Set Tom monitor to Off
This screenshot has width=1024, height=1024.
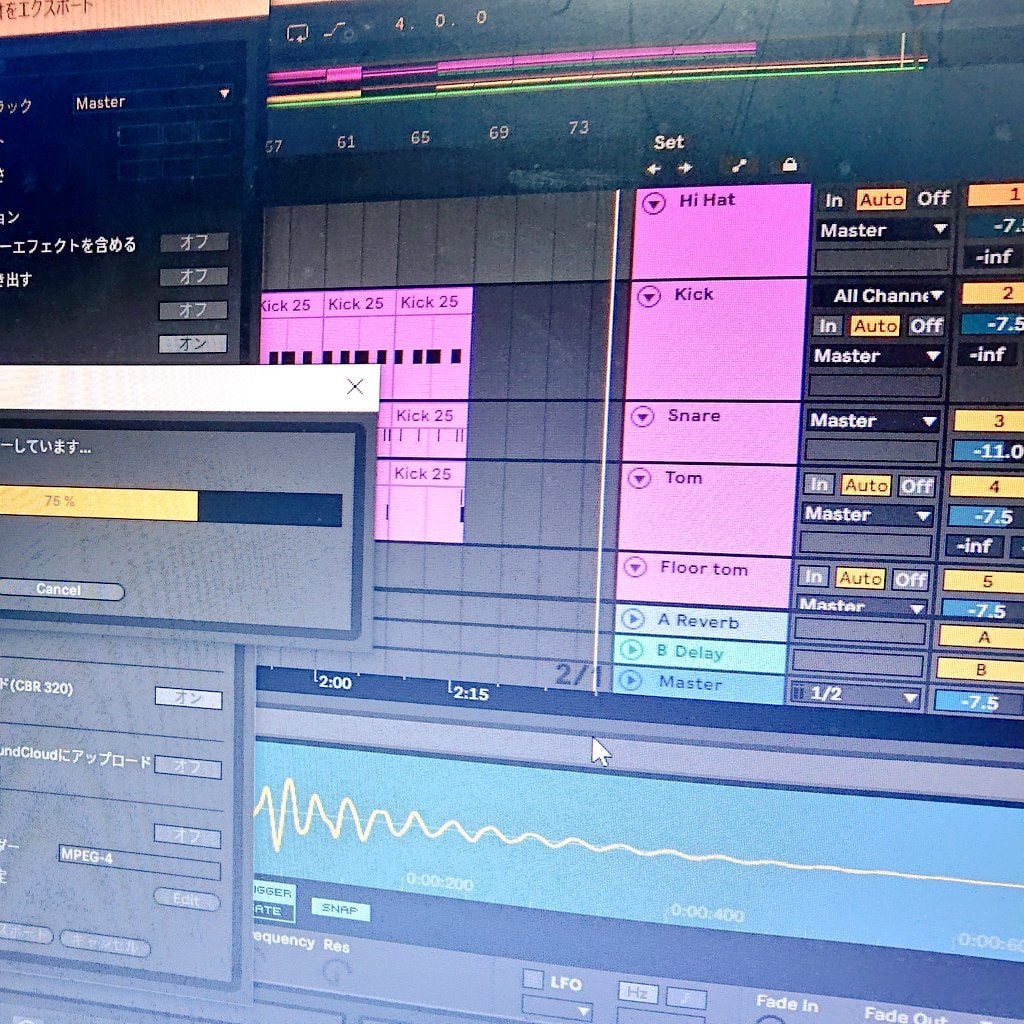(x=917, y=486)
